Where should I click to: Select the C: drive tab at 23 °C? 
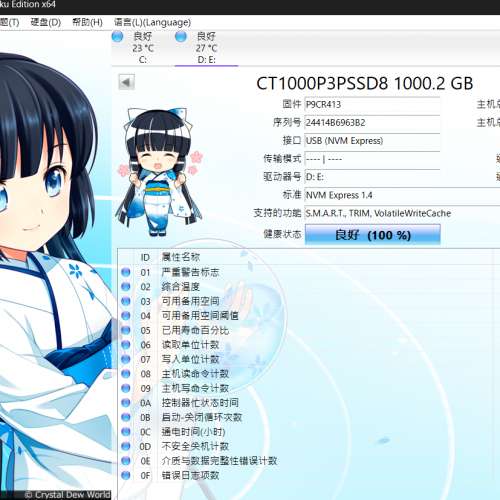click(x=143, y=48)
